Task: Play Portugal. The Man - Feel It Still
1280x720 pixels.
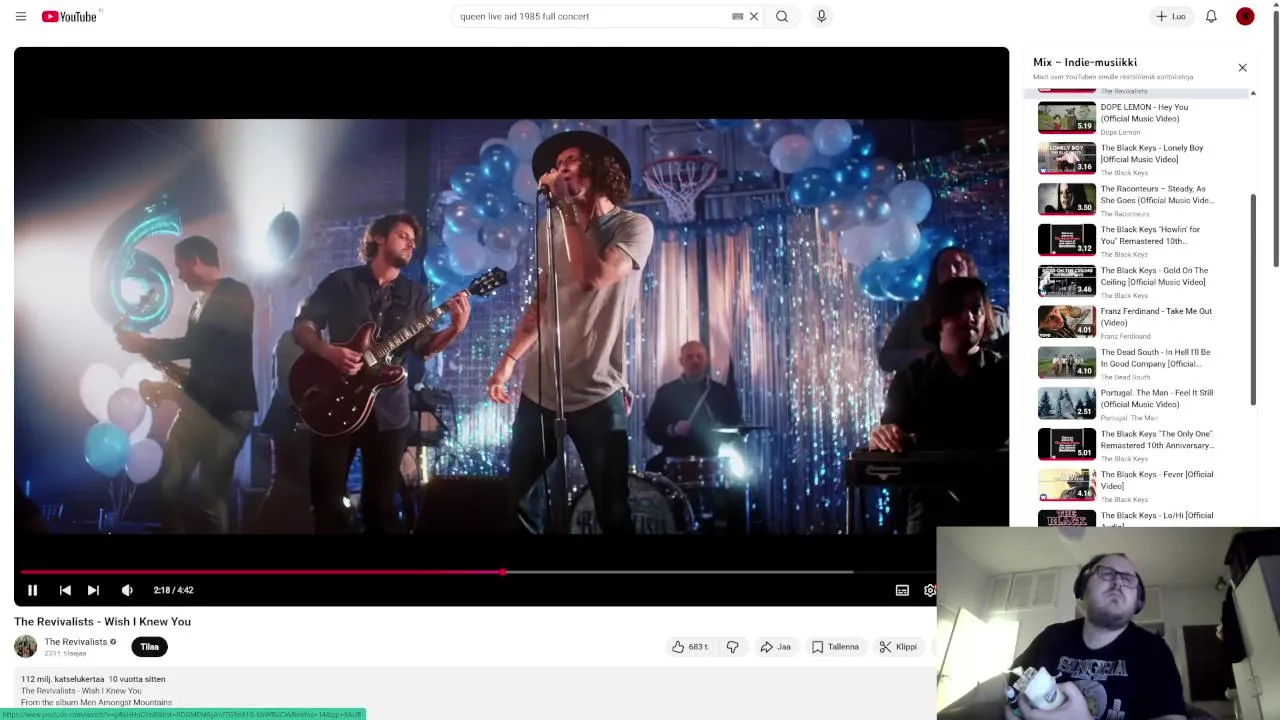Action: [x=1157, y=398]
